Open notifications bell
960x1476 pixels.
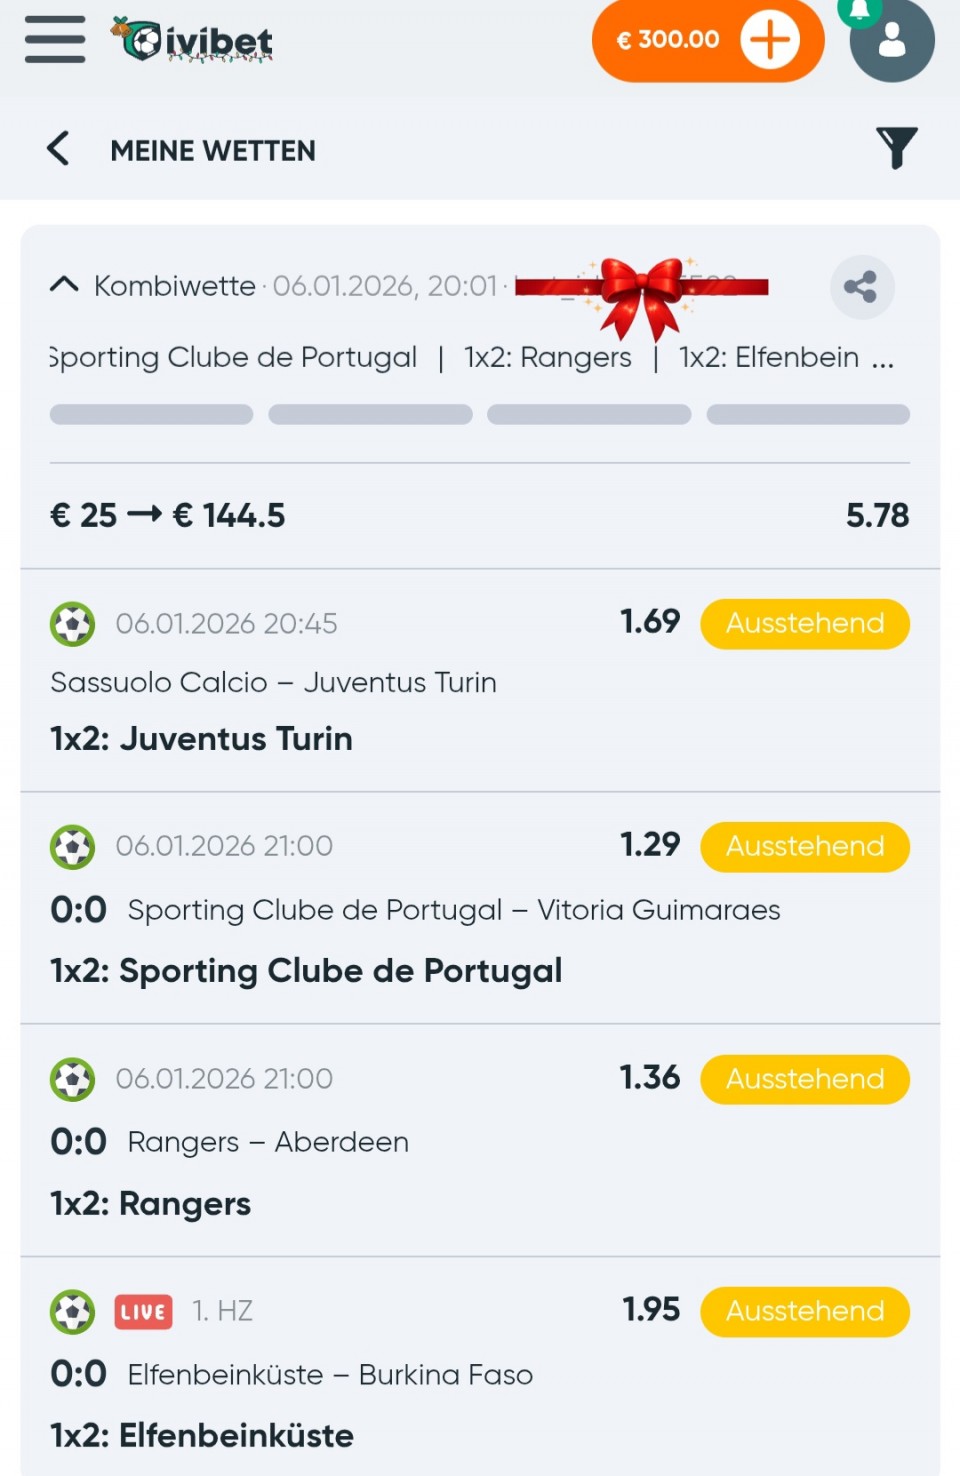[858, 10]
